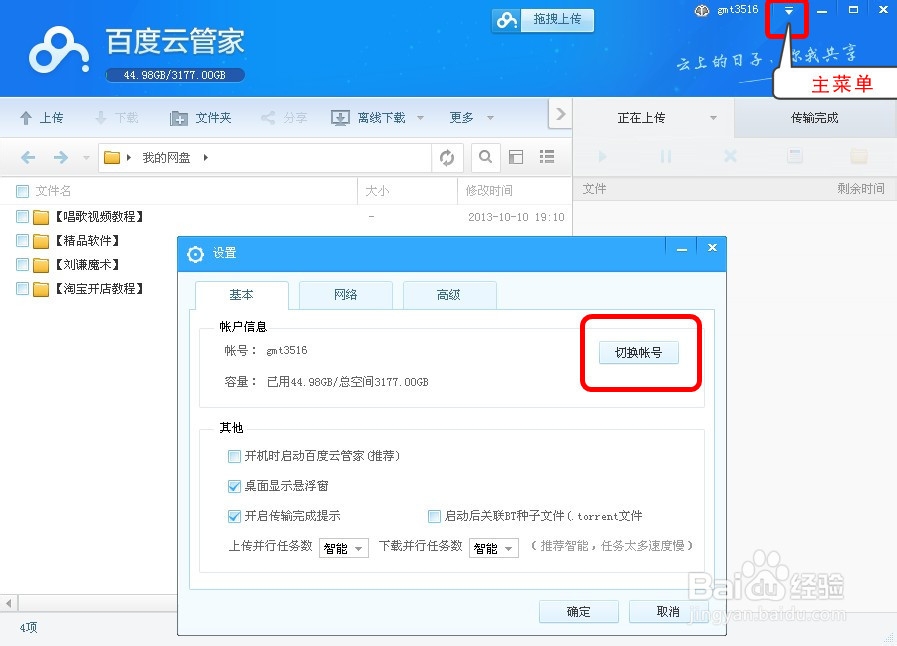Switch to list view icon

(x=547, y=157)
